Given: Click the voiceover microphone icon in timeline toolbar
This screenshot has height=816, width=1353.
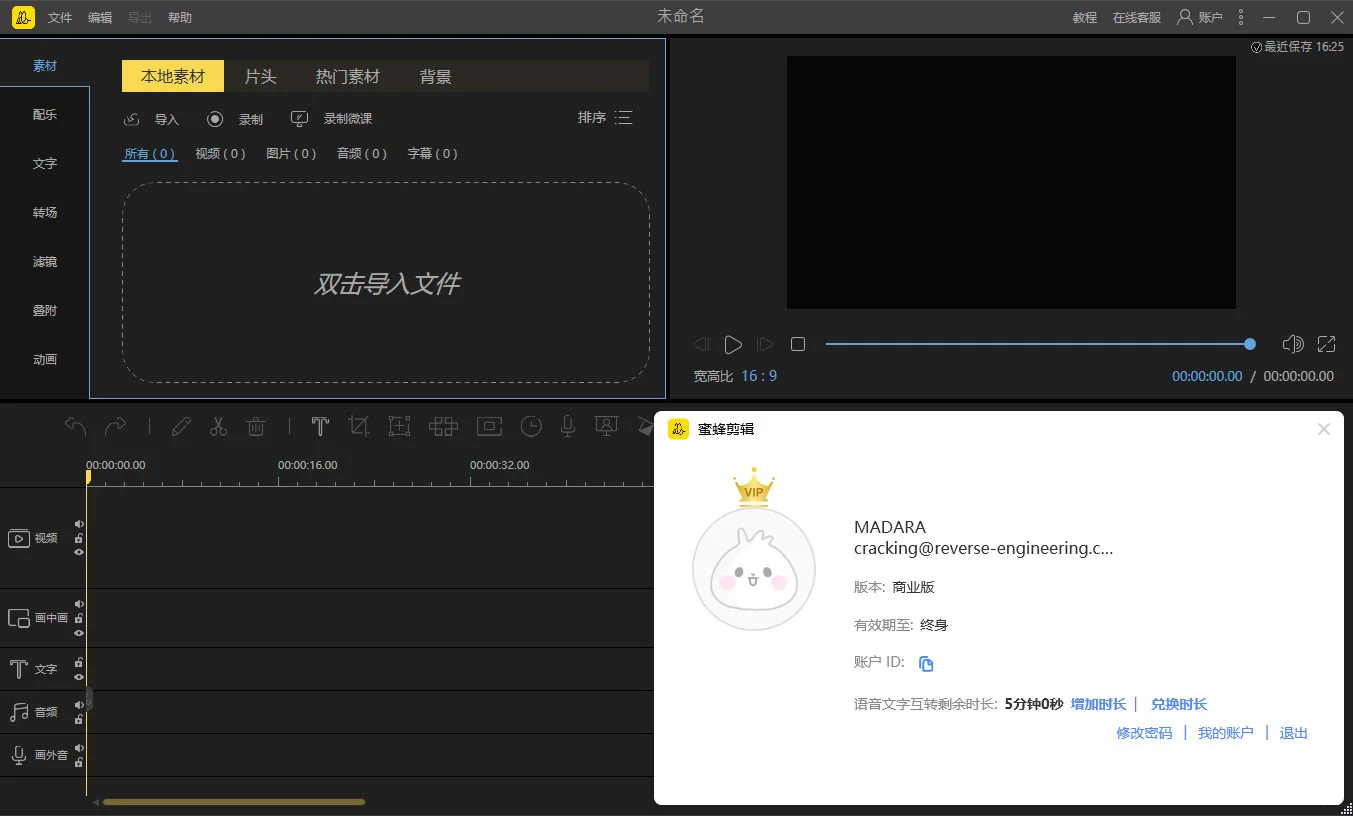Looking at the screenshot, I should click(x=567, y=426).
